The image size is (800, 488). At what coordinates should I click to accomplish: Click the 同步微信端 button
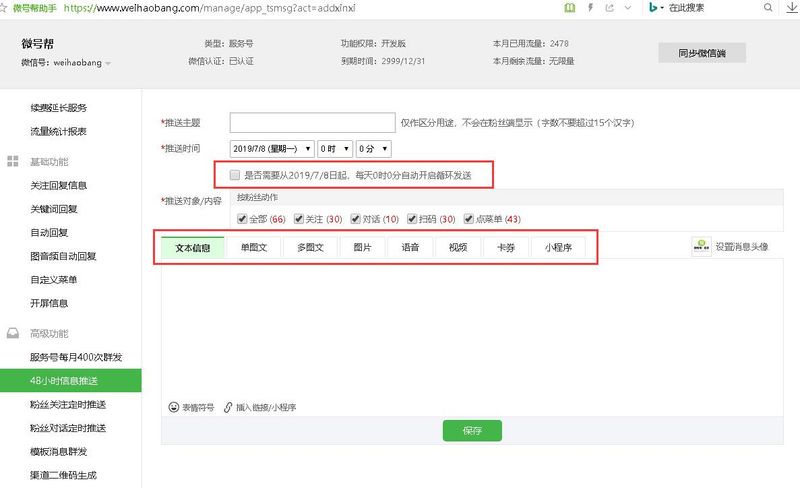(702, 53)
